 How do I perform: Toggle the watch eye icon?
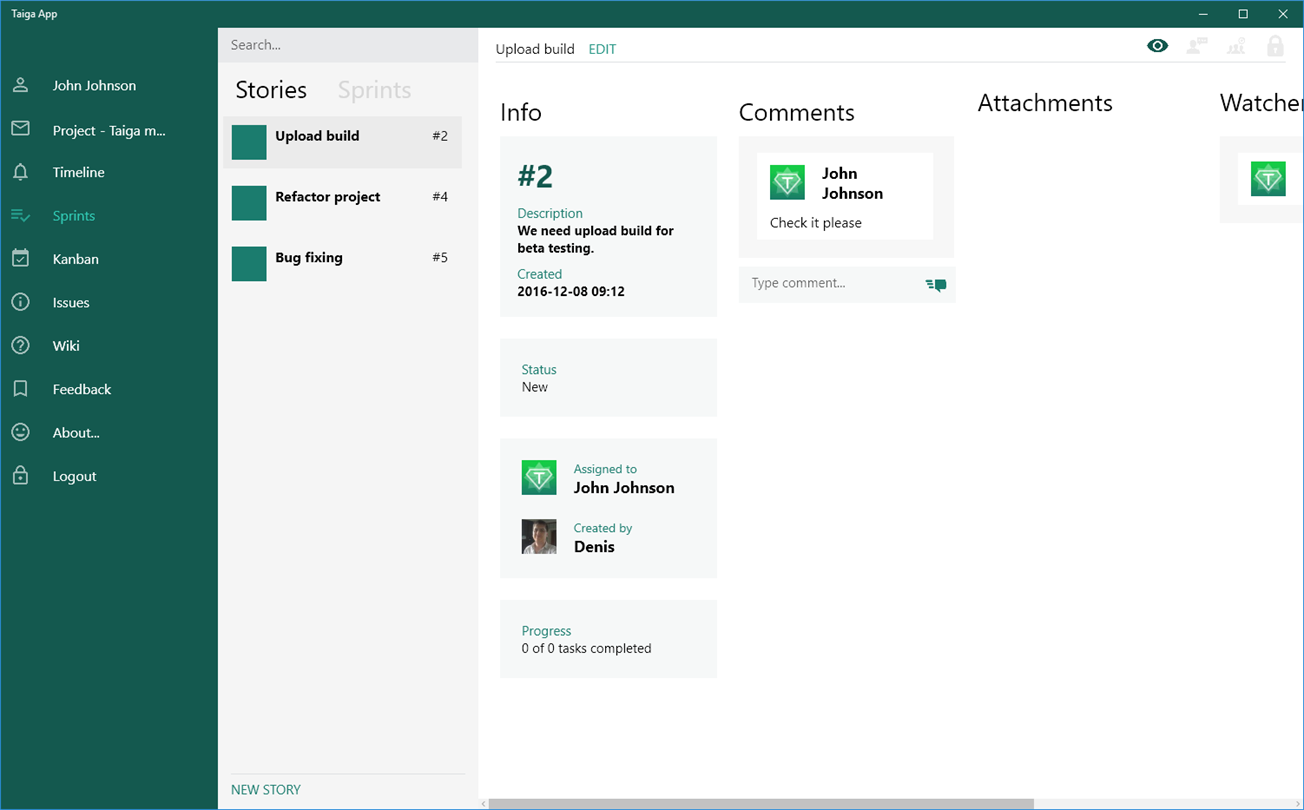(1157, 45)
